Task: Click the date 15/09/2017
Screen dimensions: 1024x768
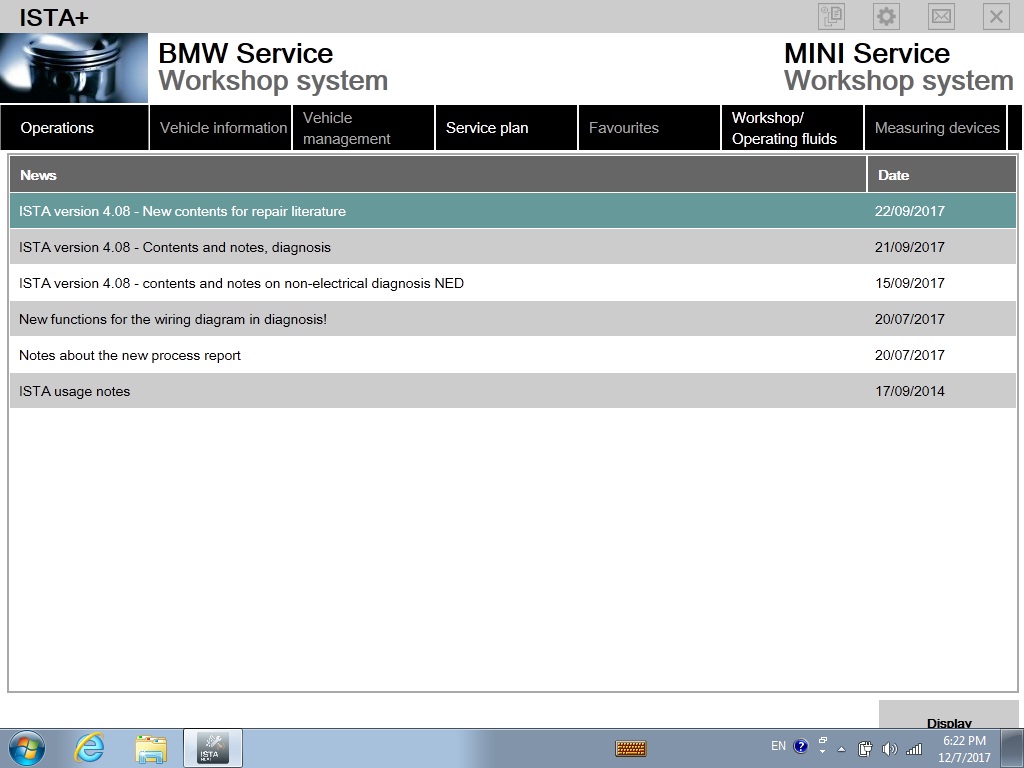Action: click(910, 283)
